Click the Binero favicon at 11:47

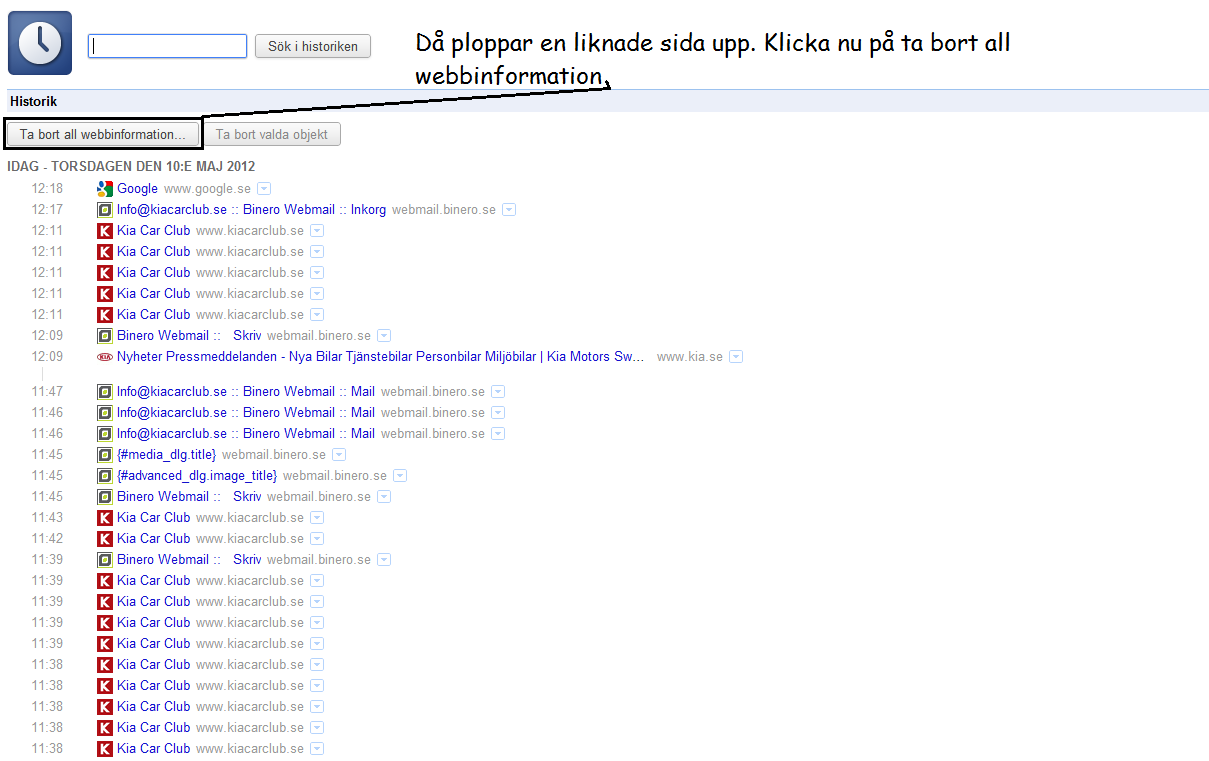(104, 392)
